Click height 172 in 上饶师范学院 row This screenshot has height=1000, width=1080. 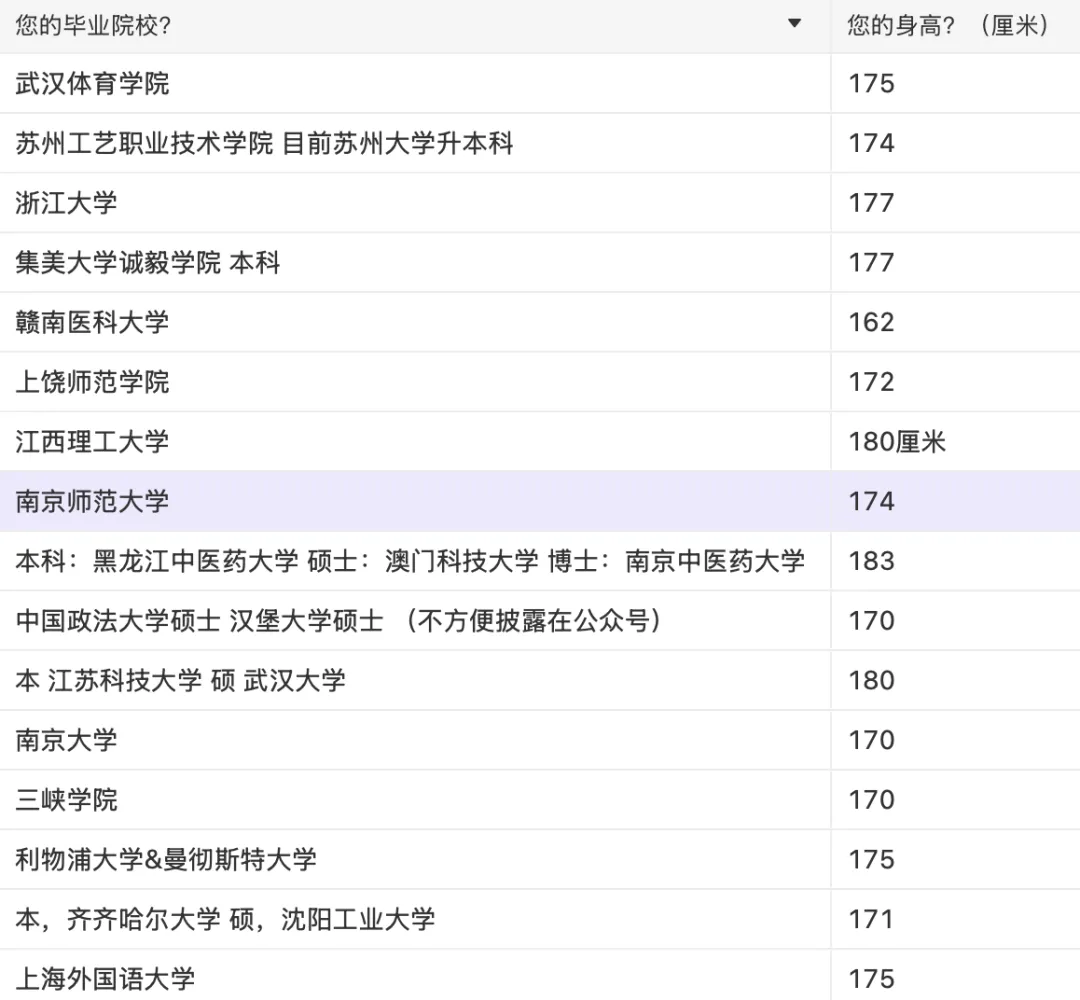(x=955, y=382)
